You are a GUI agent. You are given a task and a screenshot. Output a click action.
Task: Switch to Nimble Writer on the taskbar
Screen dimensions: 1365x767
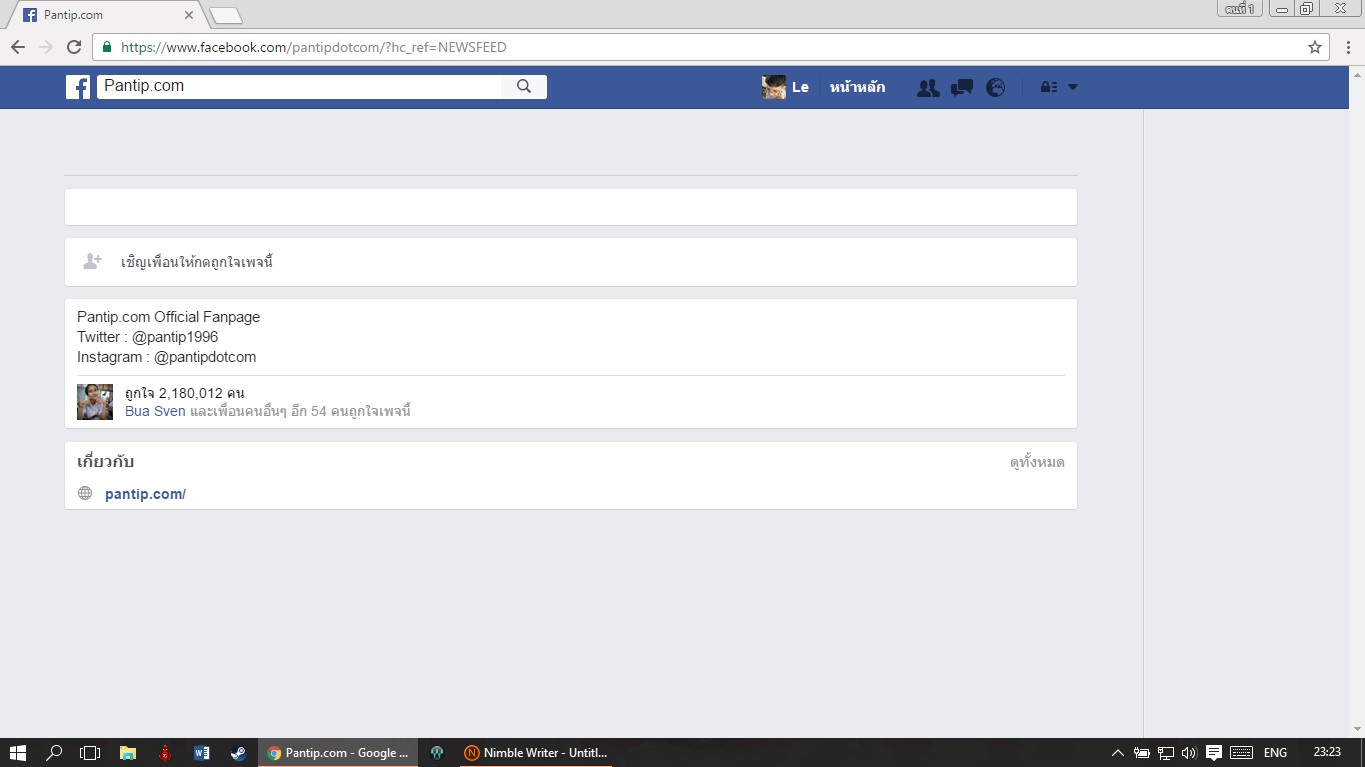[x=536, y=753]
